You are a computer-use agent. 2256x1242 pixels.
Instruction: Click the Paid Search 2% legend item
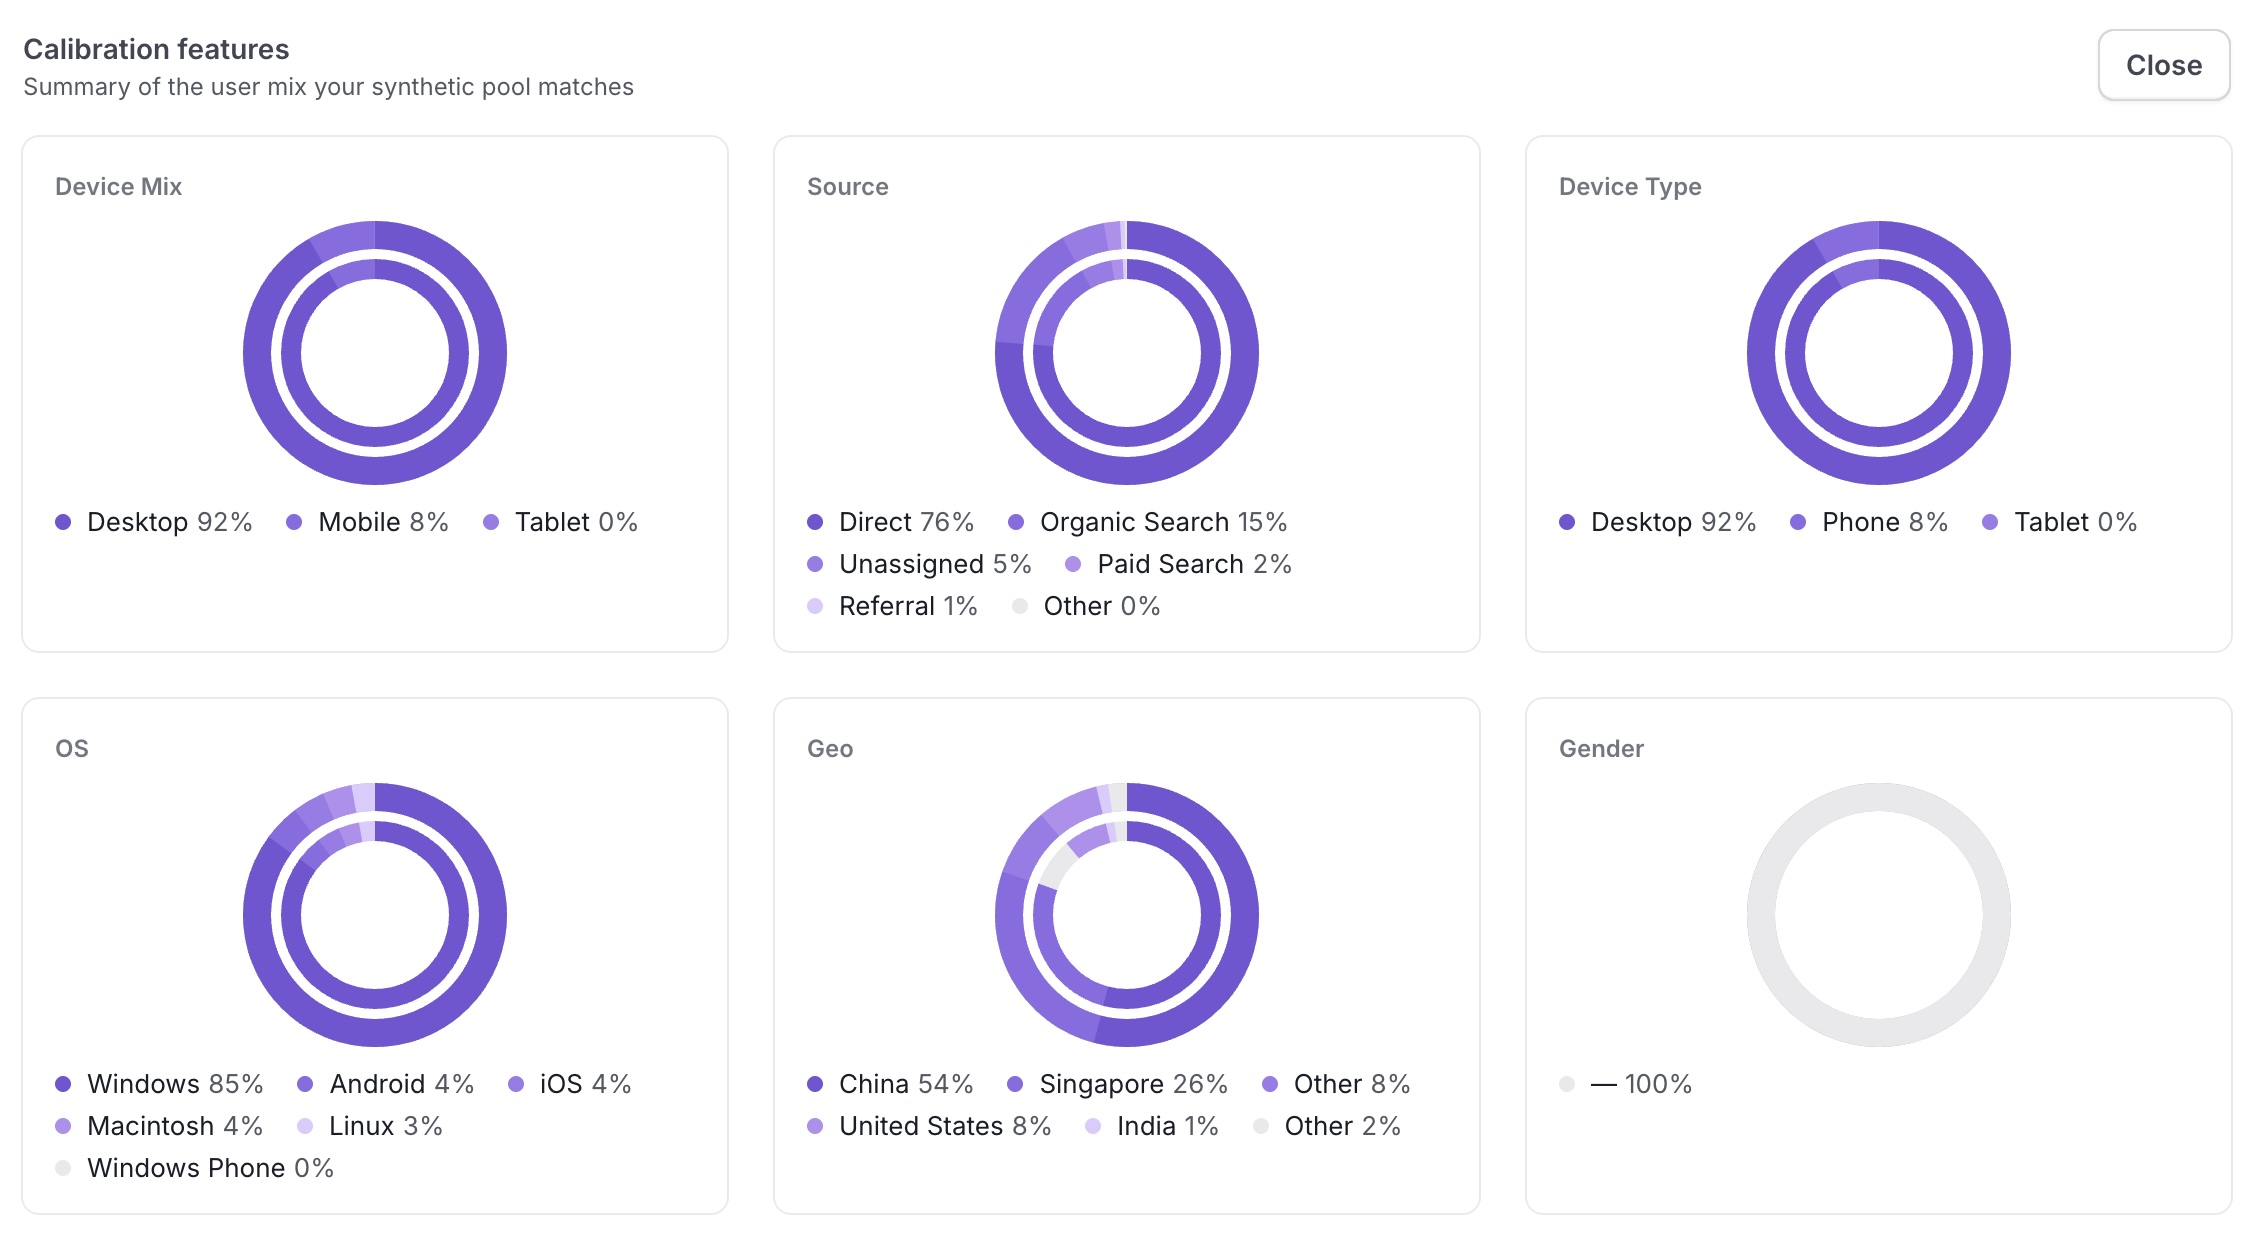[x=1178, y=564]
